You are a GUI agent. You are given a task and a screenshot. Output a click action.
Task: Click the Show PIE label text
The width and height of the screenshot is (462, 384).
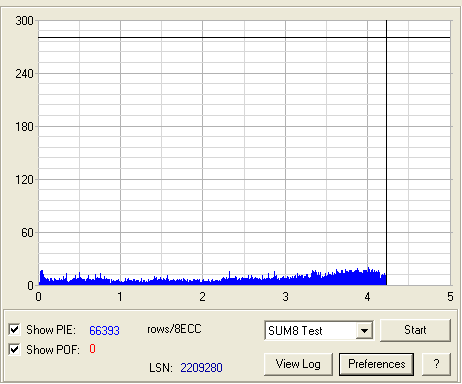point(51,330)
